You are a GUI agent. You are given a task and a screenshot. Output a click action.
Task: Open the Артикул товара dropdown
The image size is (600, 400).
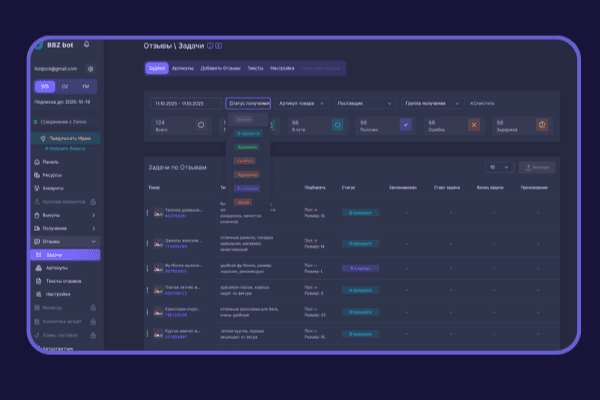pos(301,103)
